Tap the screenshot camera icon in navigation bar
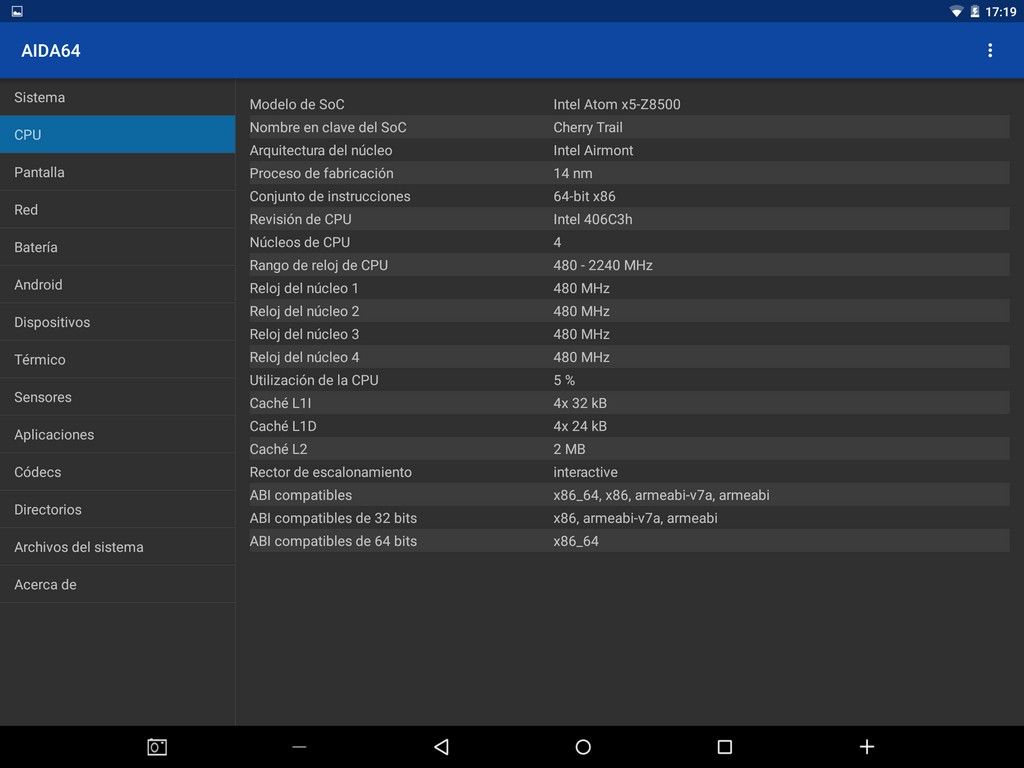 coord(157,746)
